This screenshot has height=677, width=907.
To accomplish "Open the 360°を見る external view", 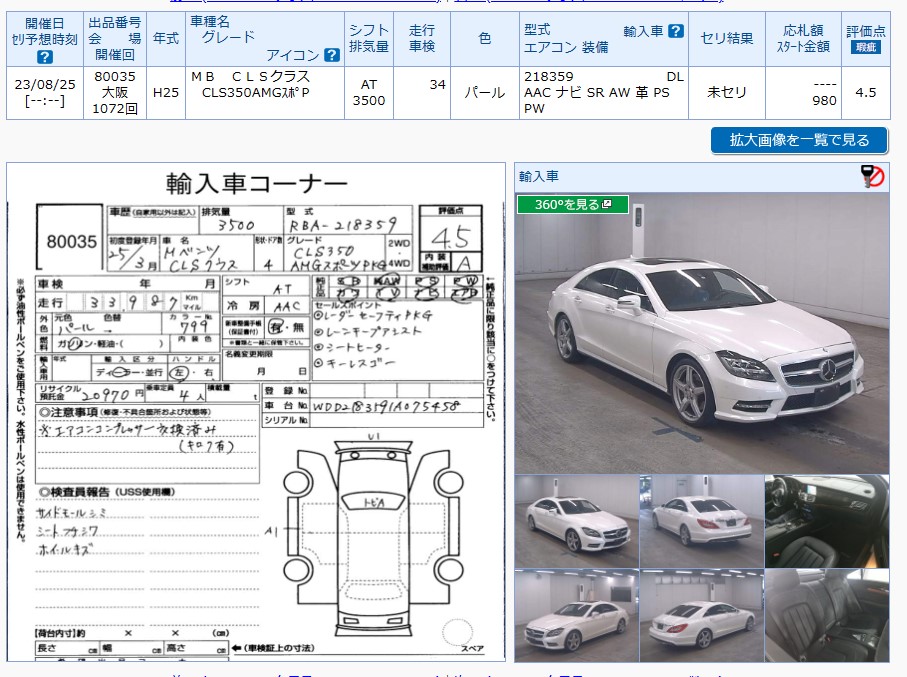I will [573, 204].
